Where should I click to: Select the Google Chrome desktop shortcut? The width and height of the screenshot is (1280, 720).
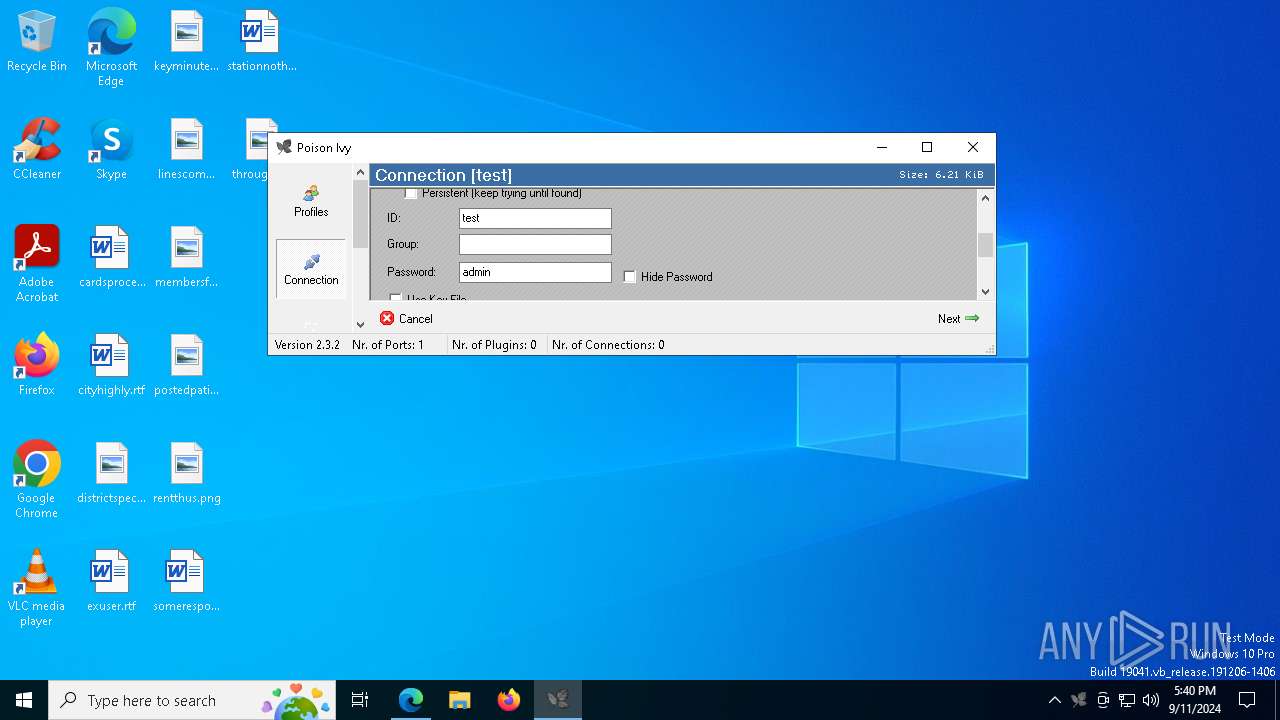click(37, 480)
